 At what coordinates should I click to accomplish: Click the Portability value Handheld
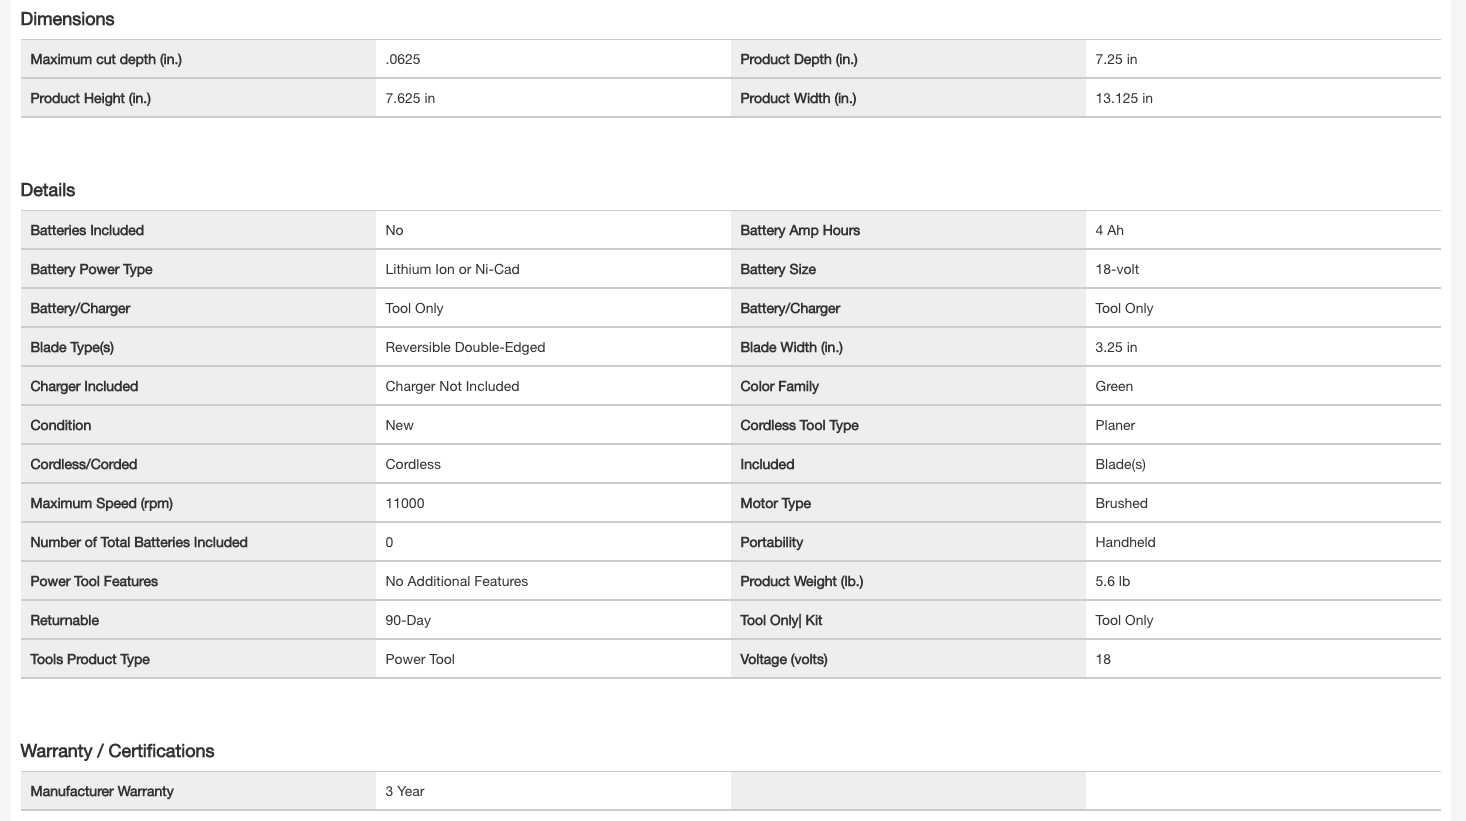[x=1125, y=542]
